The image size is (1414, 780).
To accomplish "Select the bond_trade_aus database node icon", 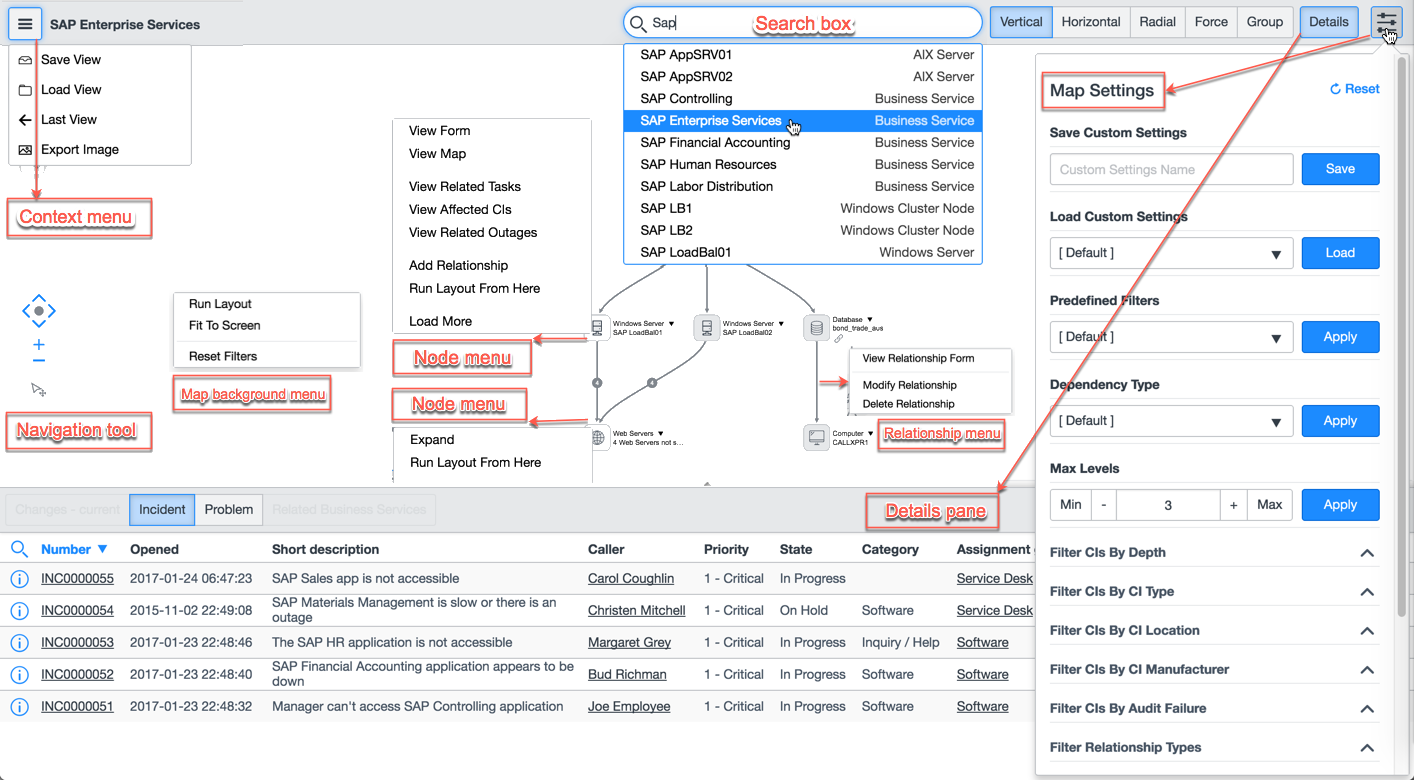I will tap(817, 328).
